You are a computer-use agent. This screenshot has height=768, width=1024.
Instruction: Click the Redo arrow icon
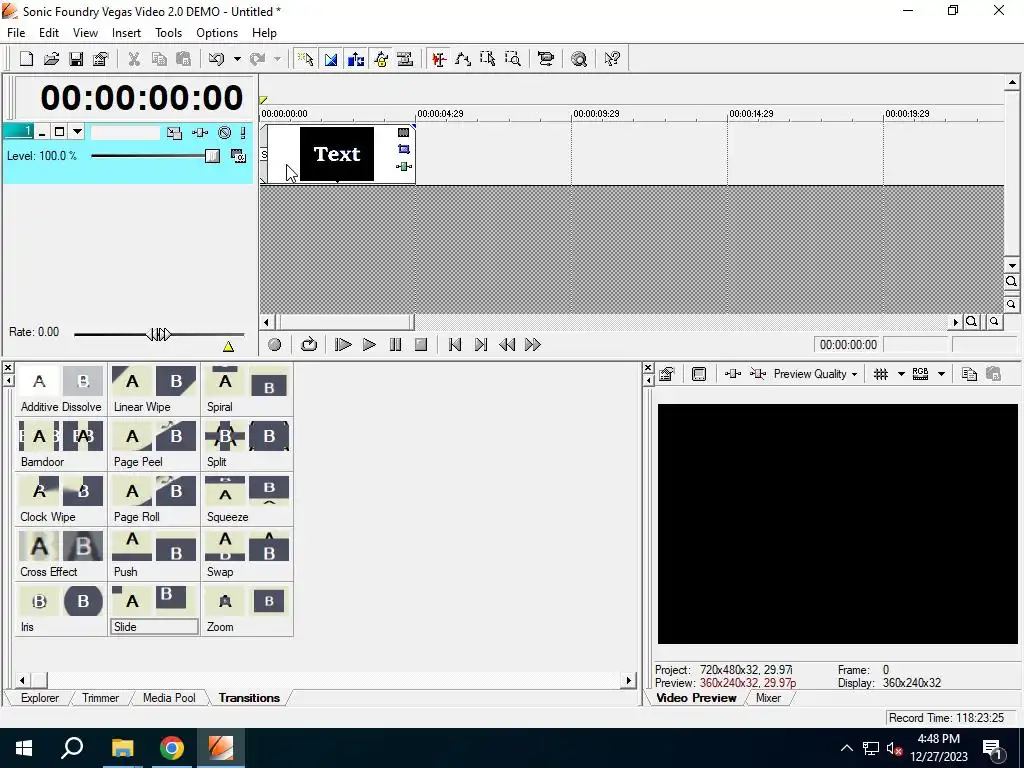(x=257, y=59)
